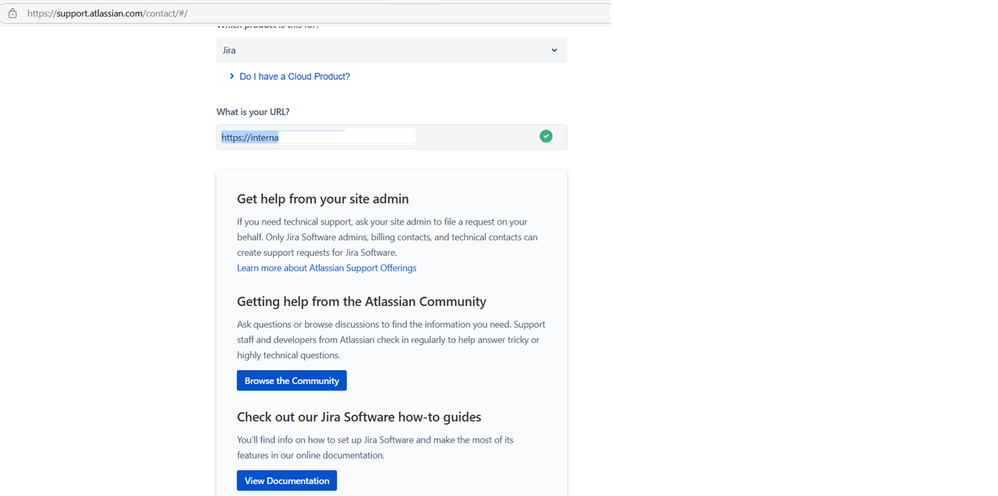This screenshot has width=998, height=496.
Task: Open "Learn more about Atlassian Support Offerings" link
Action: (x=327, y=268)
